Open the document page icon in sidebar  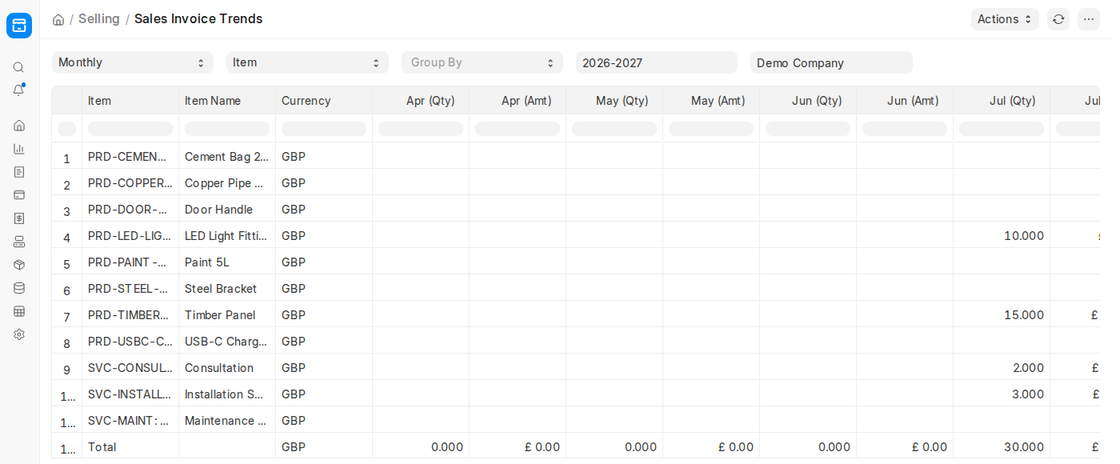pyautogui.click(x=19, y=171)
